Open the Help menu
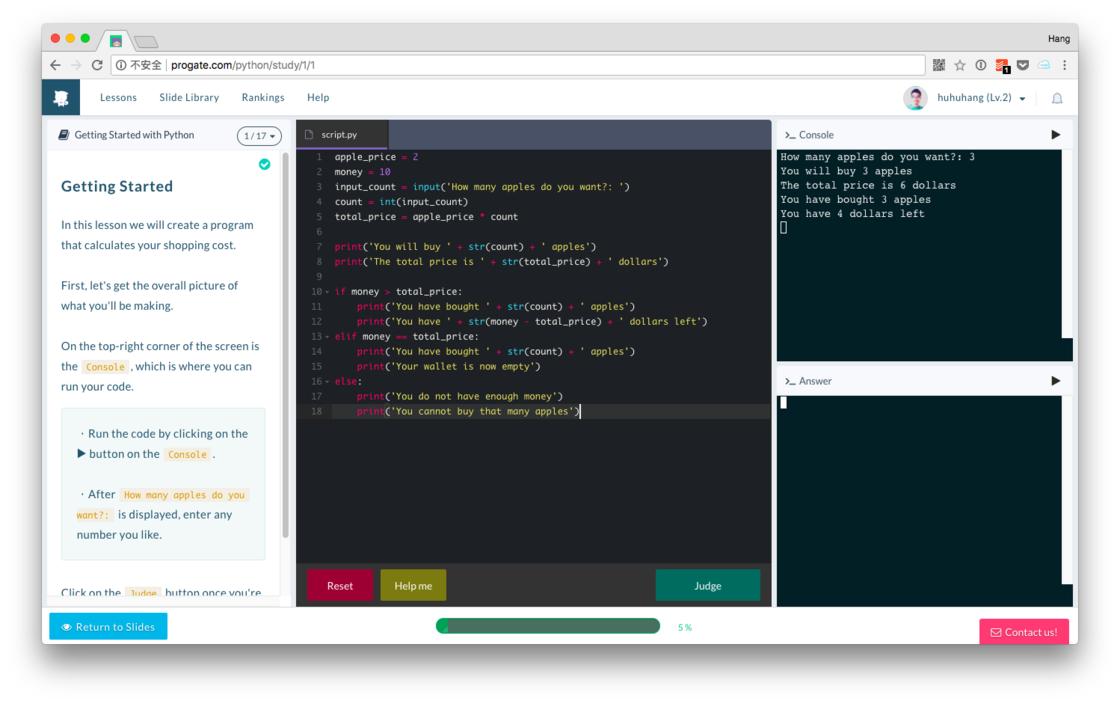 click(318, 98)
